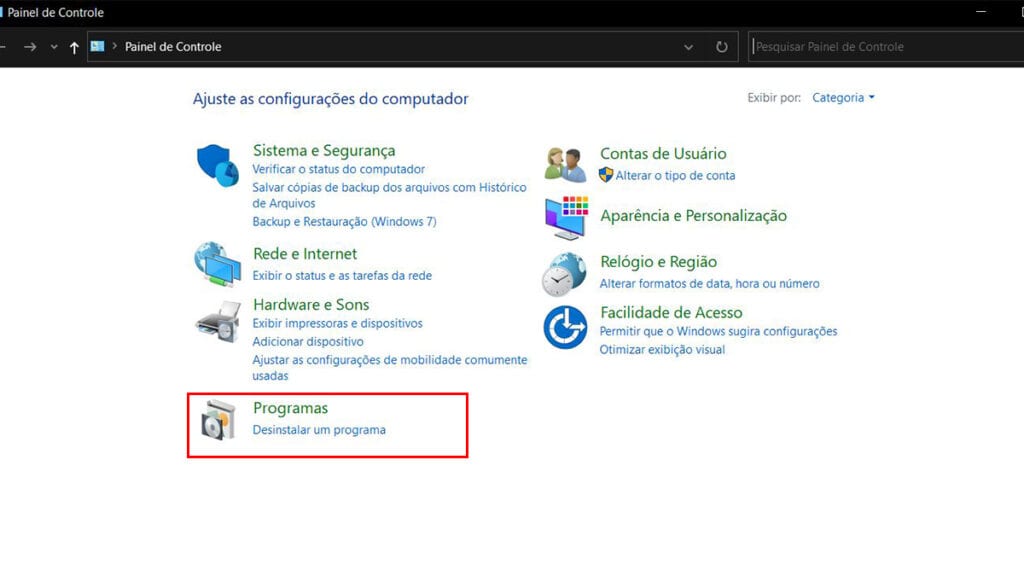Click Desinstalar um programa
The height and width of the screenshot is (576, 1024).
[319, 430]
